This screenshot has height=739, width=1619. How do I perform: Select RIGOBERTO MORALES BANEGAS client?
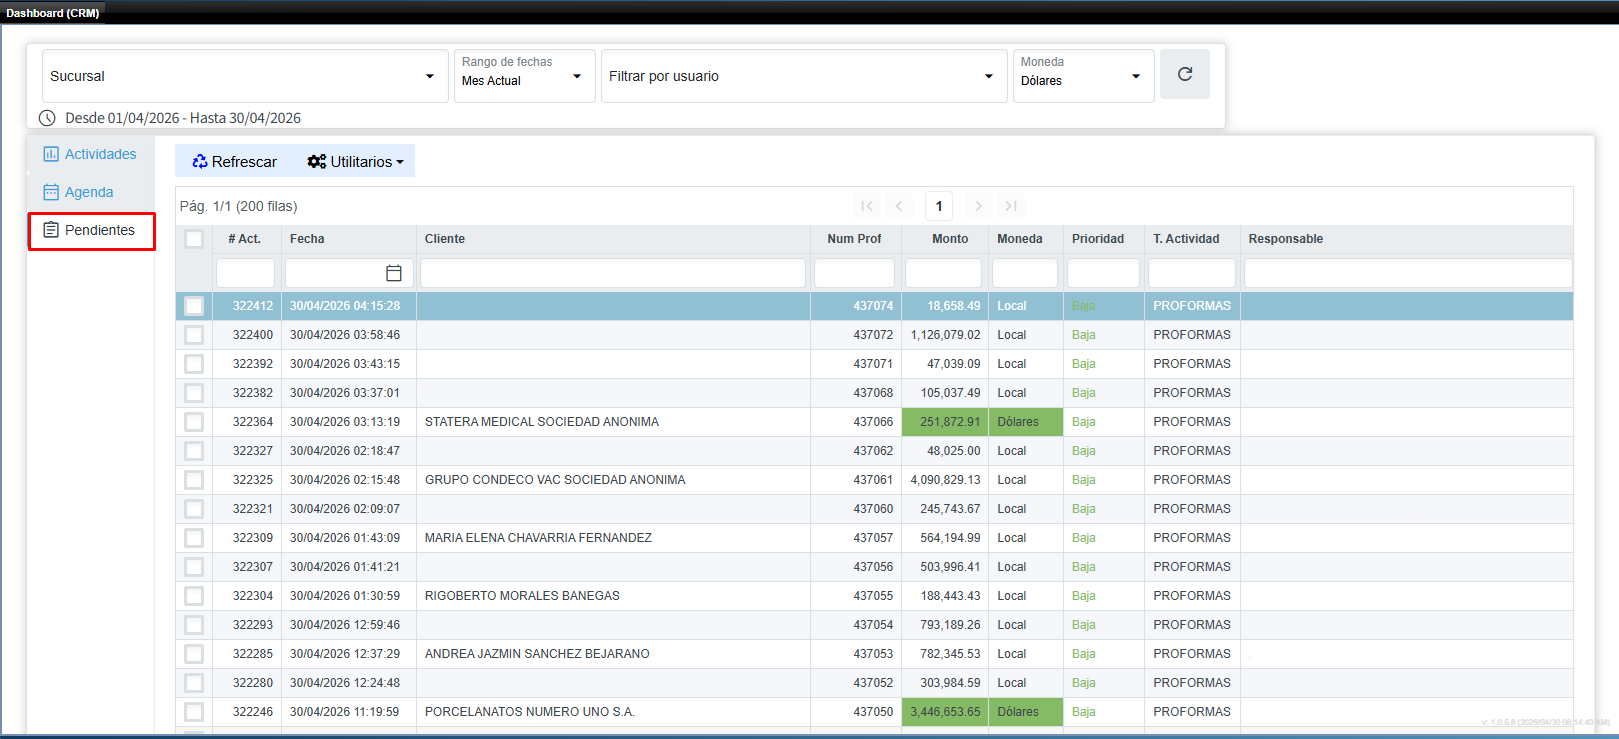pos(522,596)
